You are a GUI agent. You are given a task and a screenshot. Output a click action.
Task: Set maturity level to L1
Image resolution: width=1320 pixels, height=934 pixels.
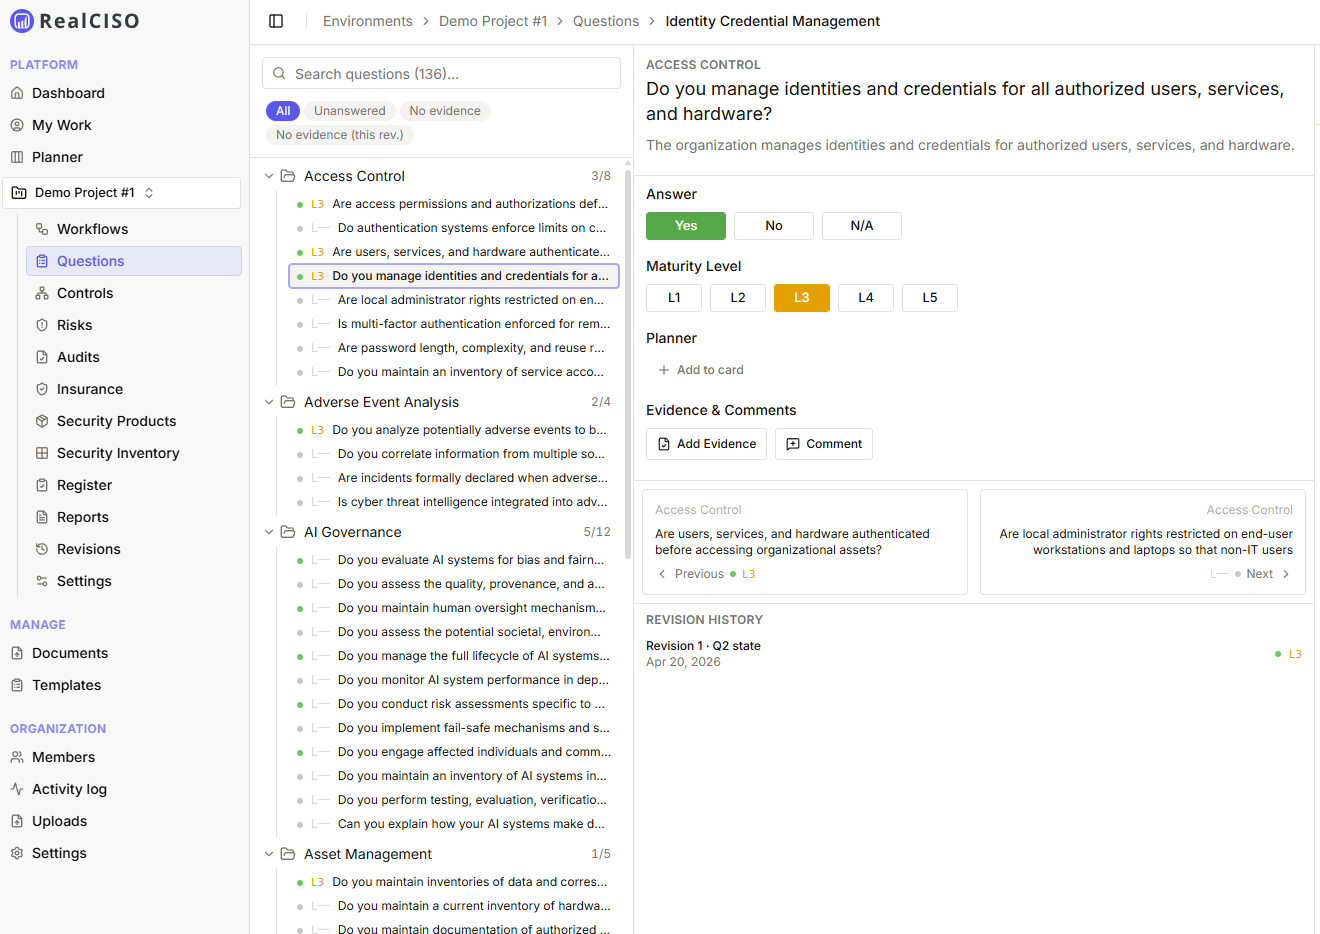(674, 298)
